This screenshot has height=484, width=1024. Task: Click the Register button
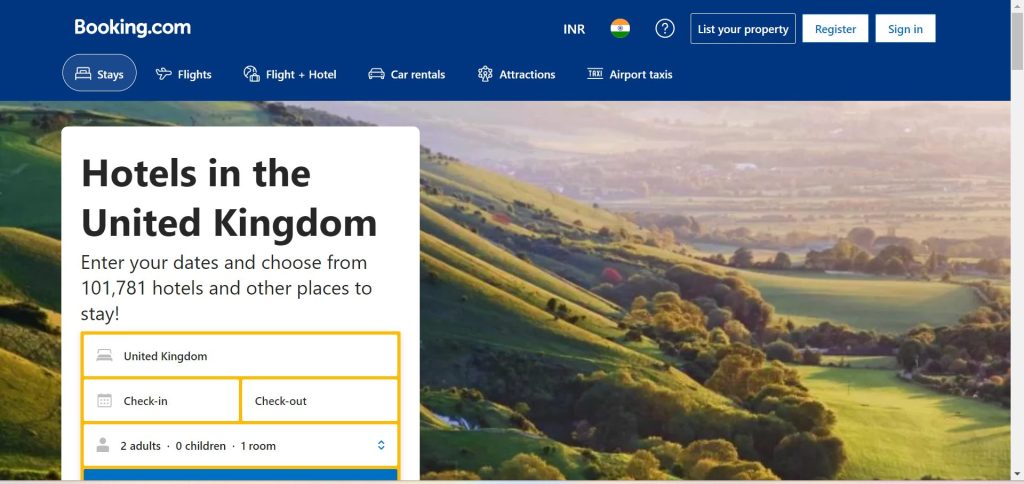pos(835,29)
